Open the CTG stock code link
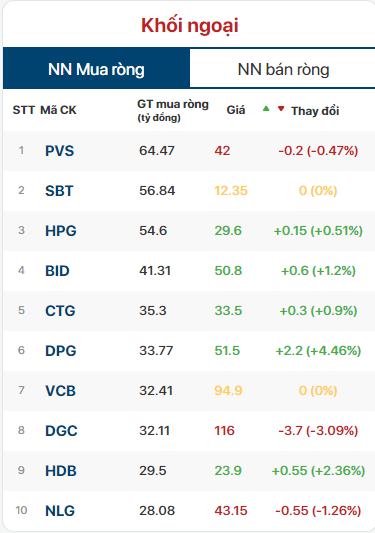 pyautogui.click(x=60, y=311)
